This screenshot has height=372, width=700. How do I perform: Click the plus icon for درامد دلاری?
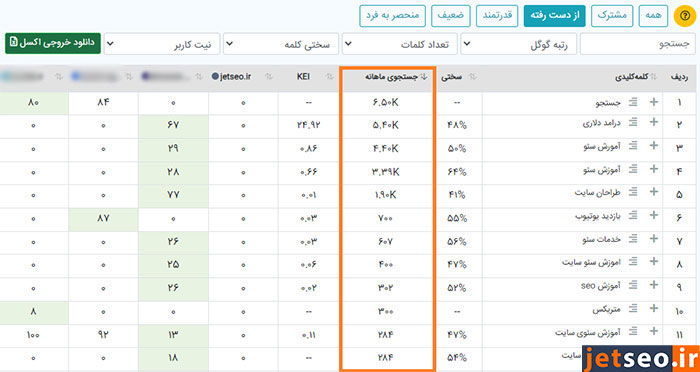pyautogui.click(x=654, y=122)
